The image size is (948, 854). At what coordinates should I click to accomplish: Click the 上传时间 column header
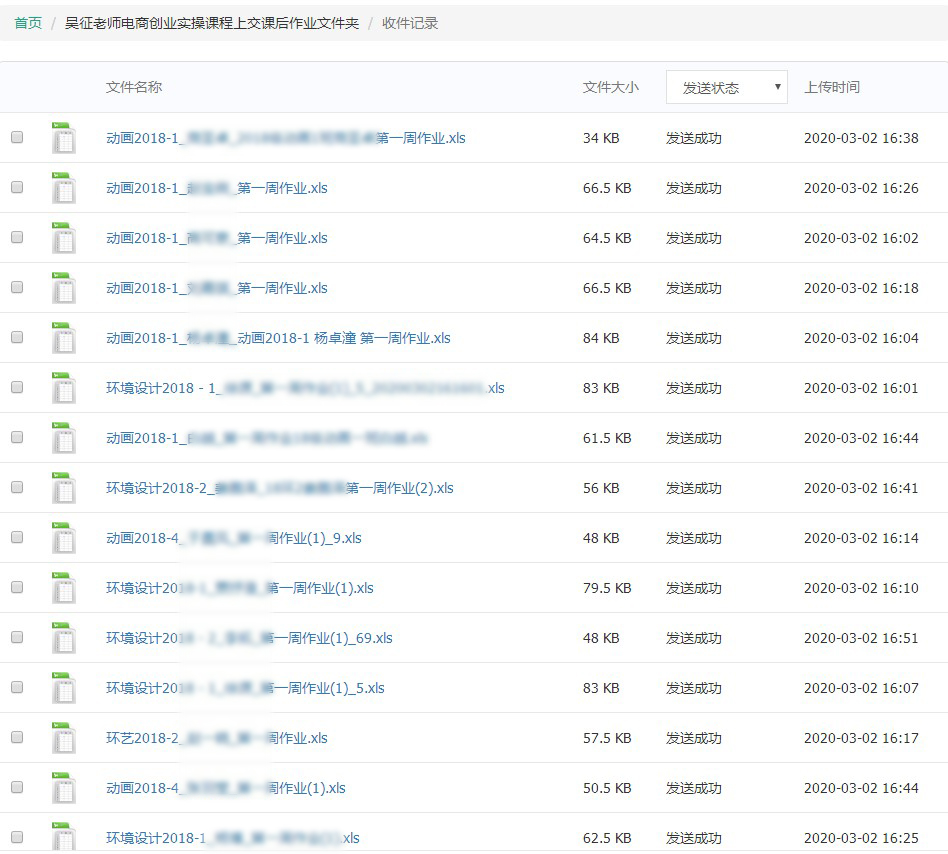pyautogui.click(x=831, y=87)
